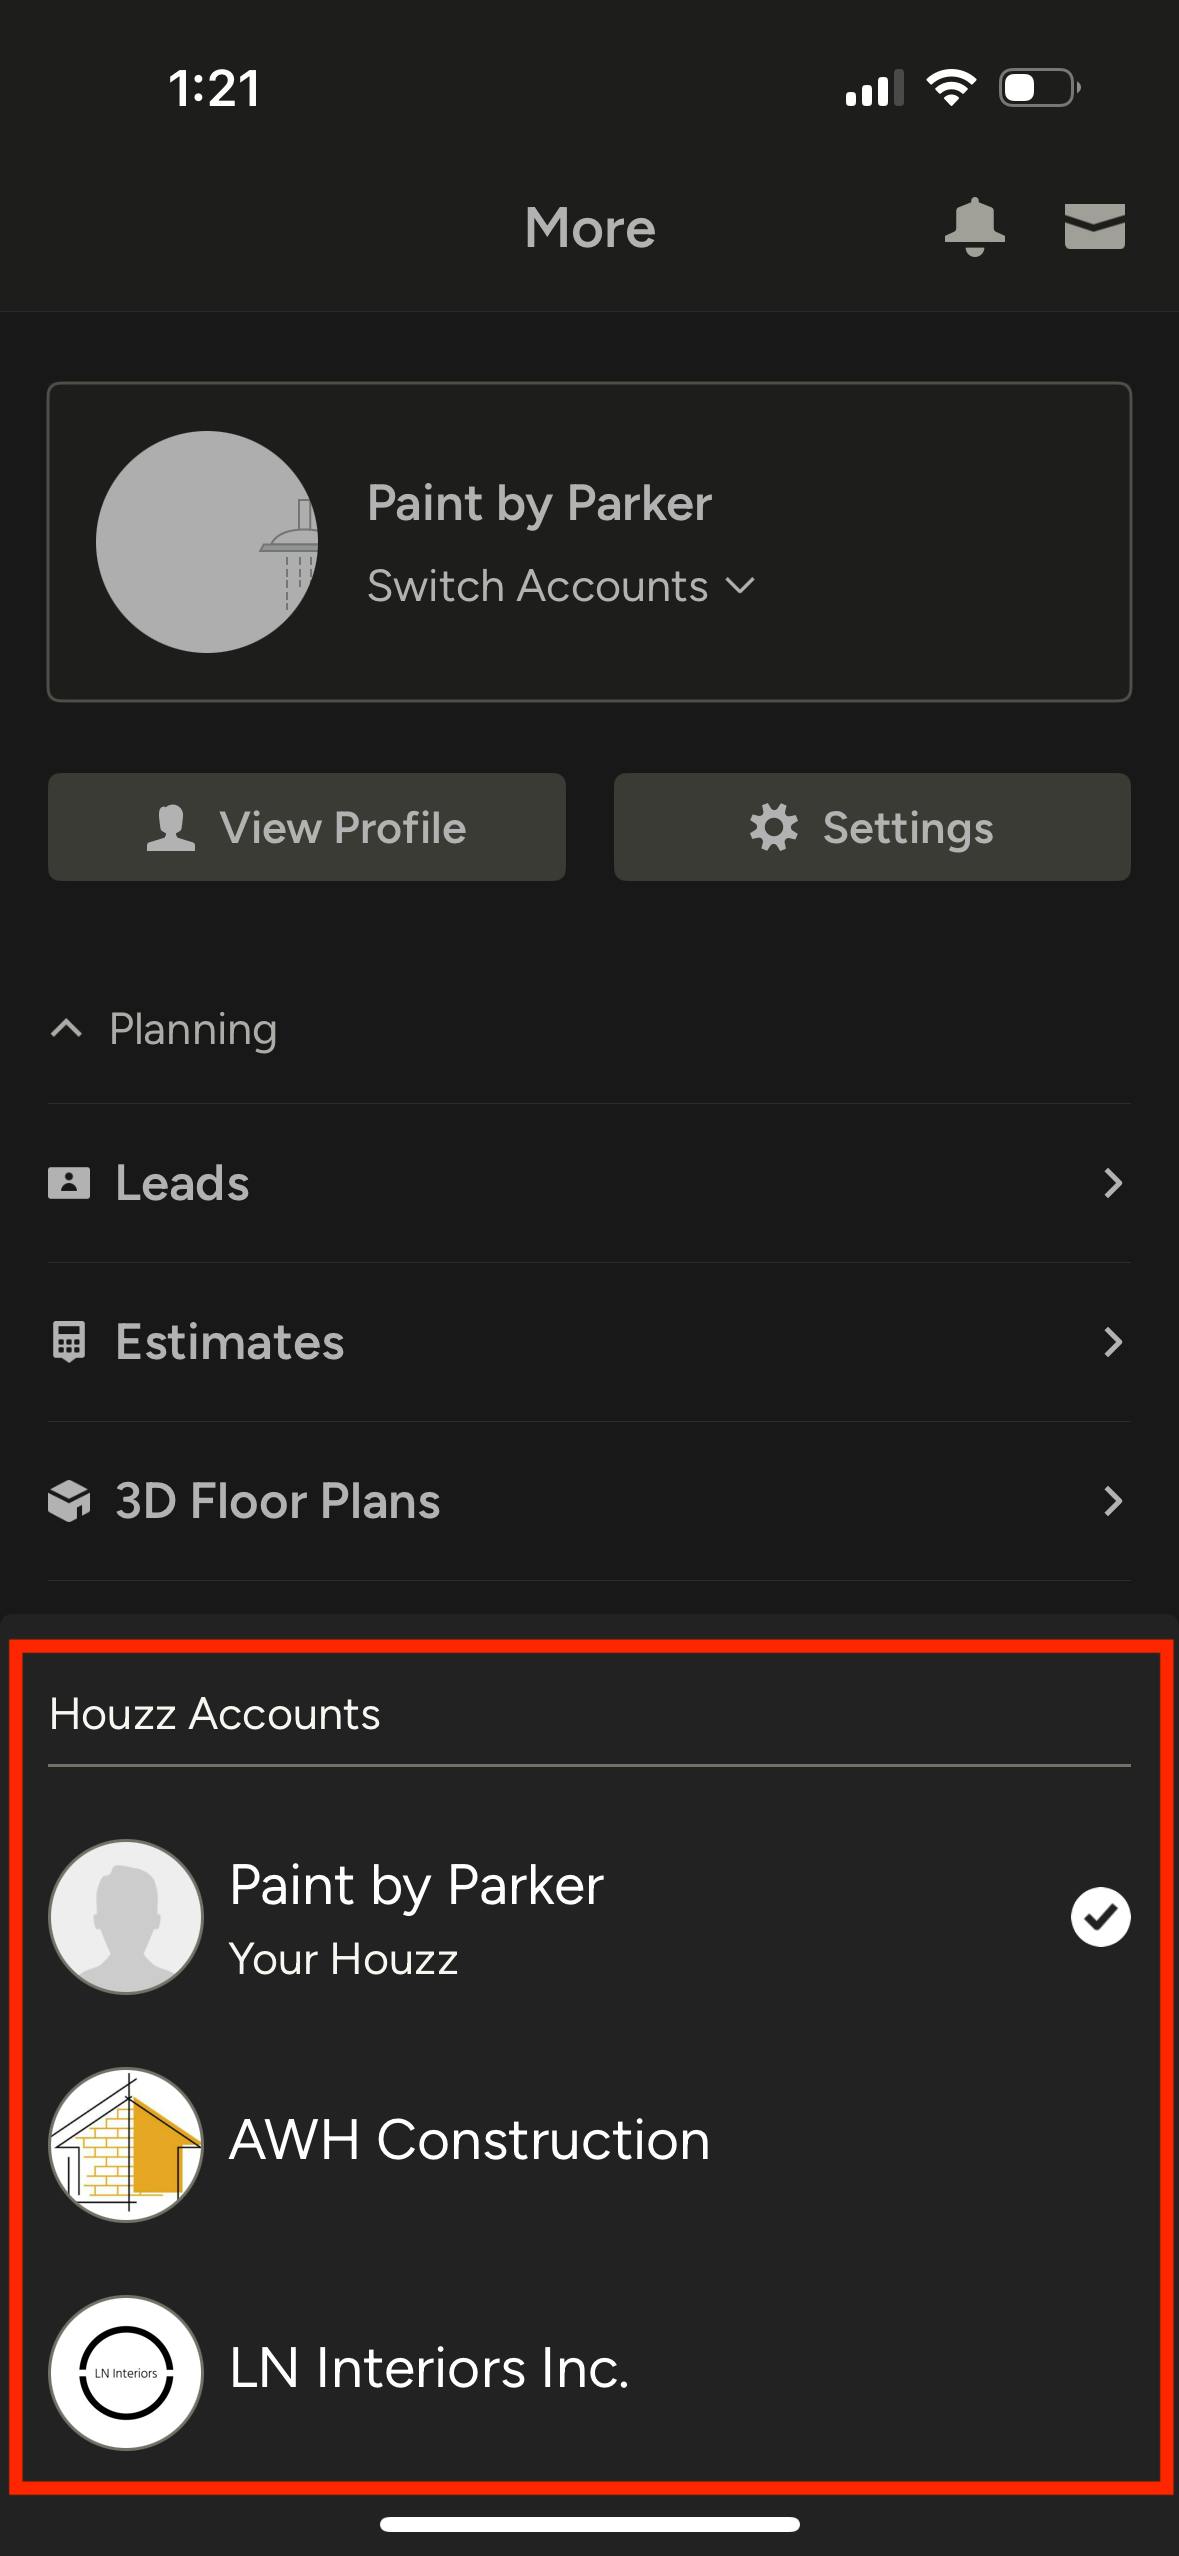Tap the large profile picture circle
Viewport: 1179px width, 2556px height.
click(207, 542)
